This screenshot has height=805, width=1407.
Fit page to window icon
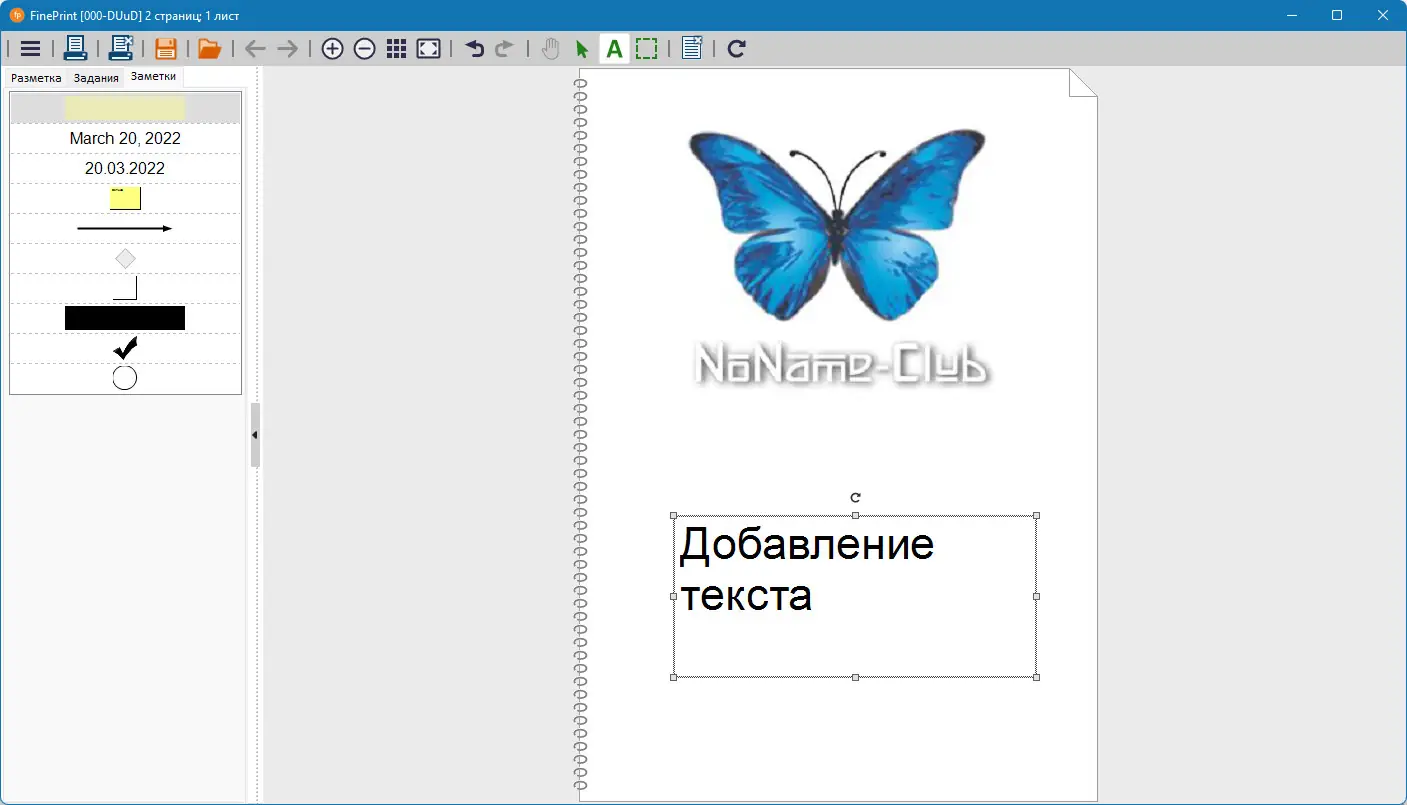[429, 49]
